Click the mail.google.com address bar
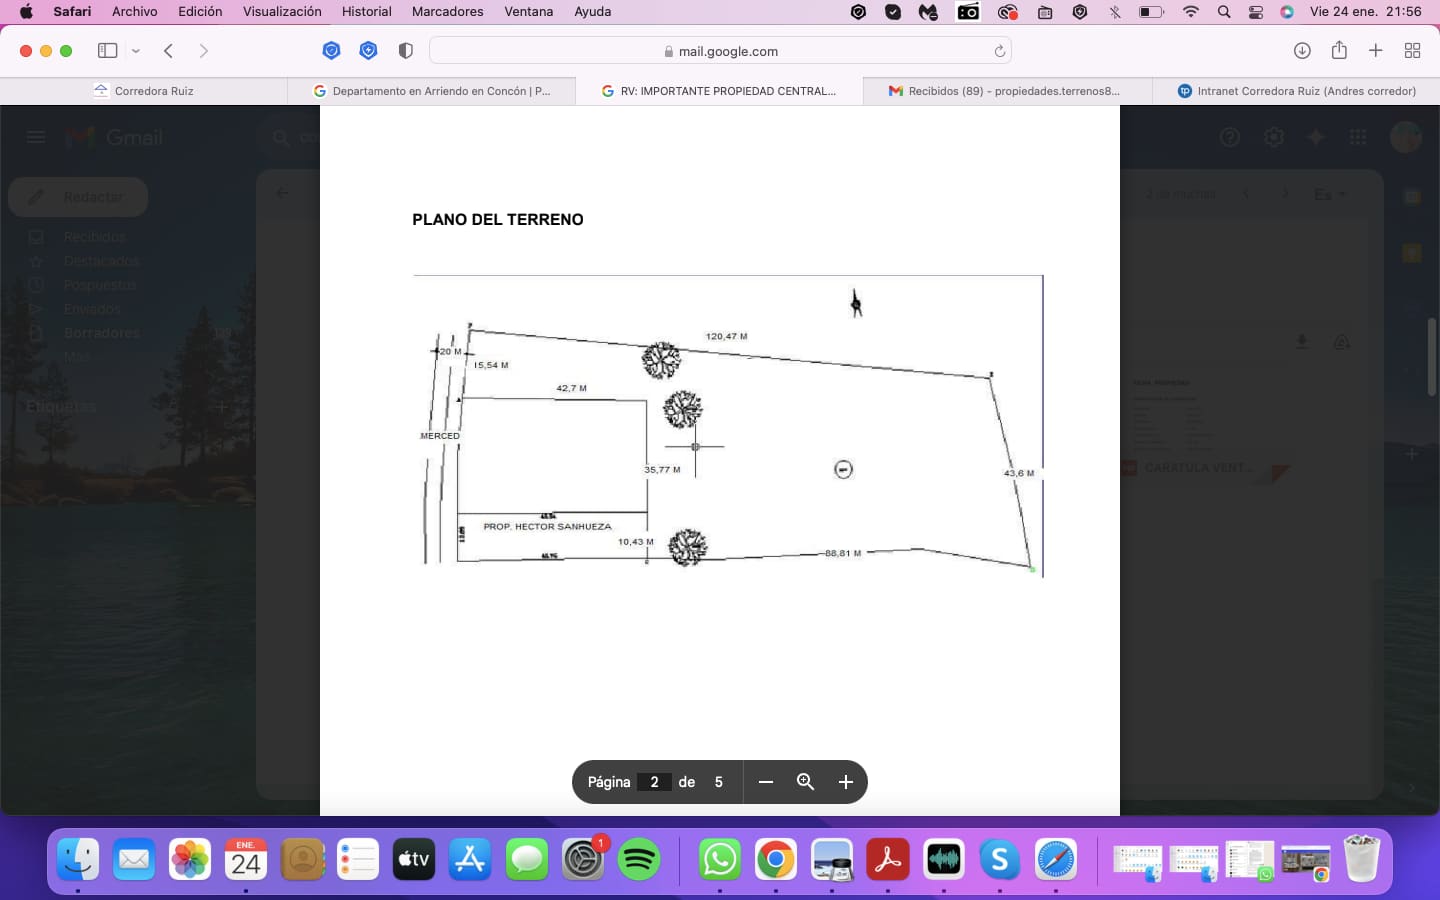 [720, 51]
